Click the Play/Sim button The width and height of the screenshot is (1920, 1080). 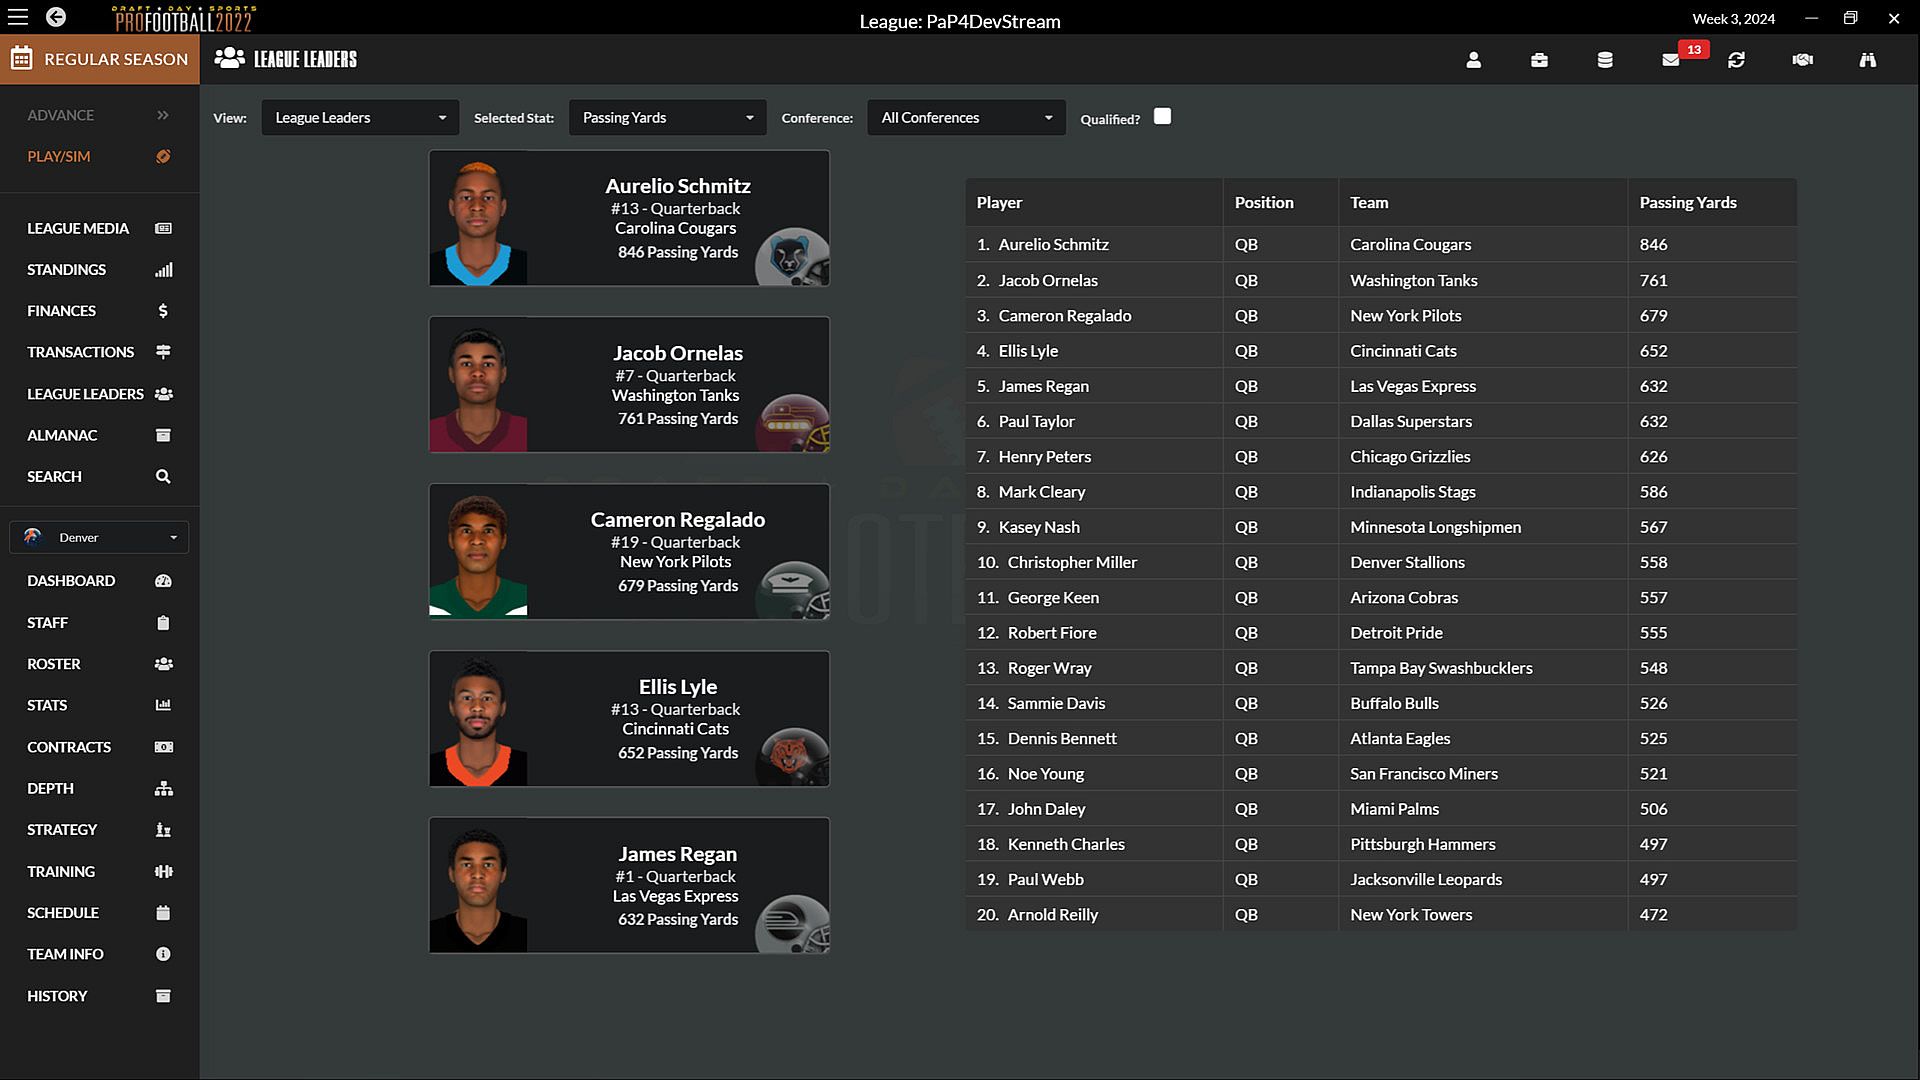tap(59, 157)
